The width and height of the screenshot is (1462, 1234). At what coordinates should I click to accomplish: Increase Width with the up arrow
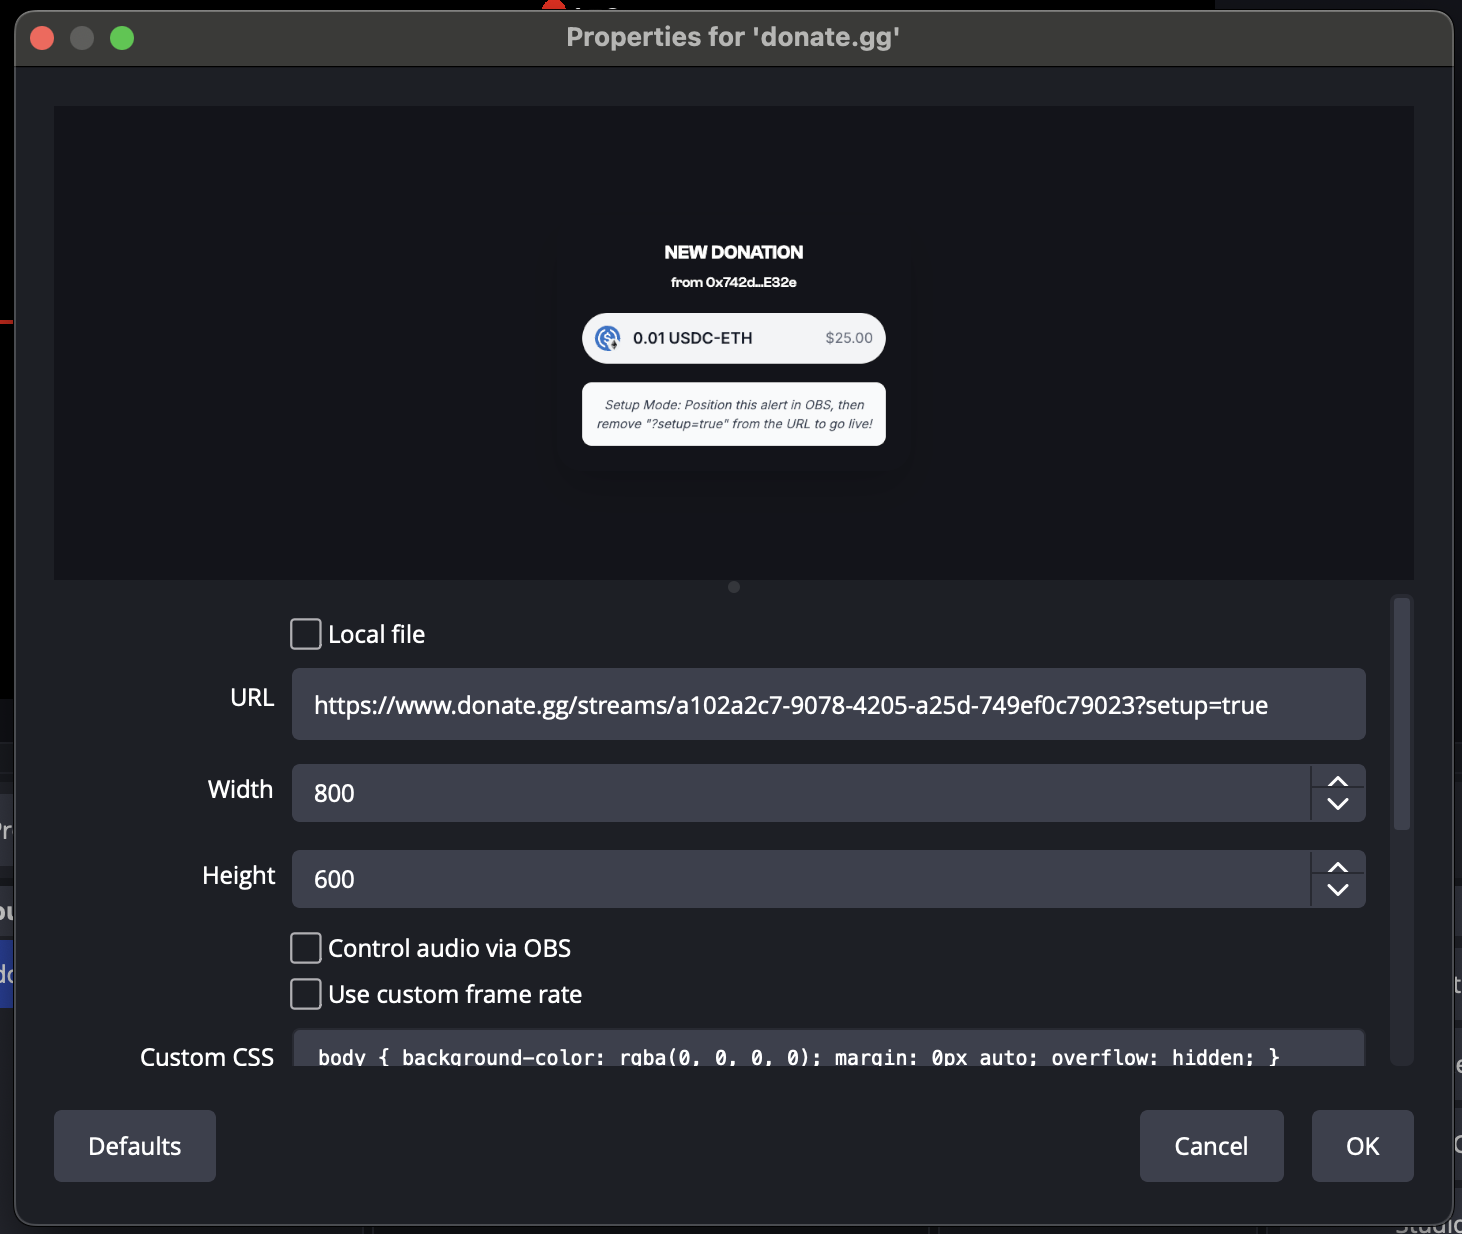(1338, 781)
